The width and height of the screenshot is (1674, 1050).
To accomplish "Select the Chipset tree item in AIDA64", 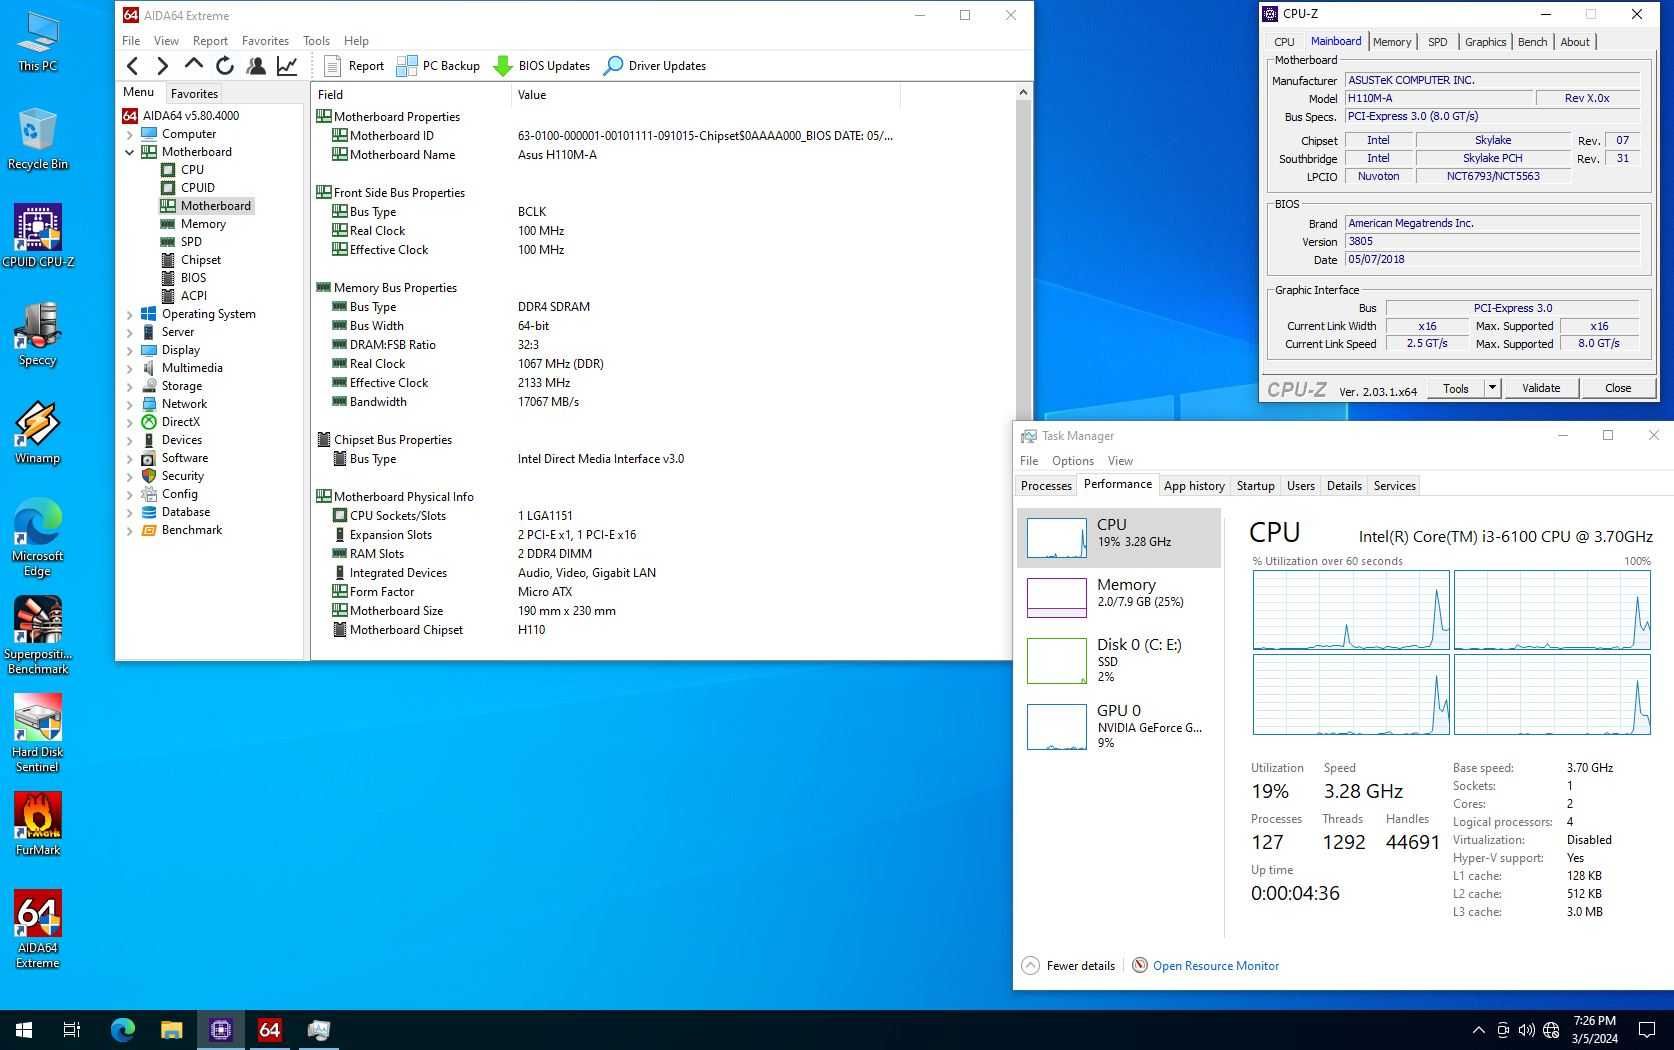I will pyautogui.click(x=201, y=260).
